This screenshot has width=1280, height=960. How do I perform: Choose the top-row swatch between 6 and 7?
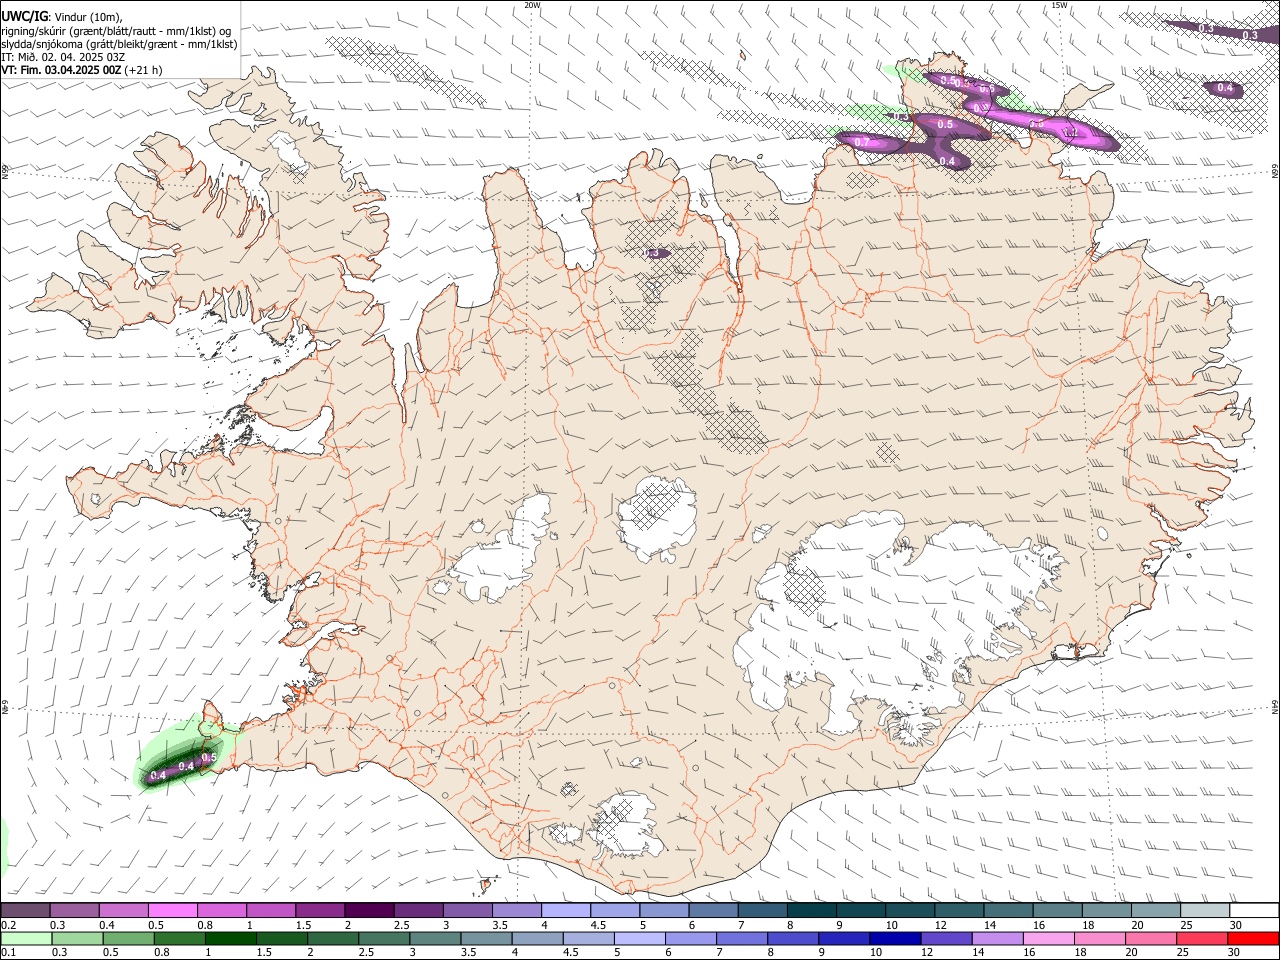[713, 911]
